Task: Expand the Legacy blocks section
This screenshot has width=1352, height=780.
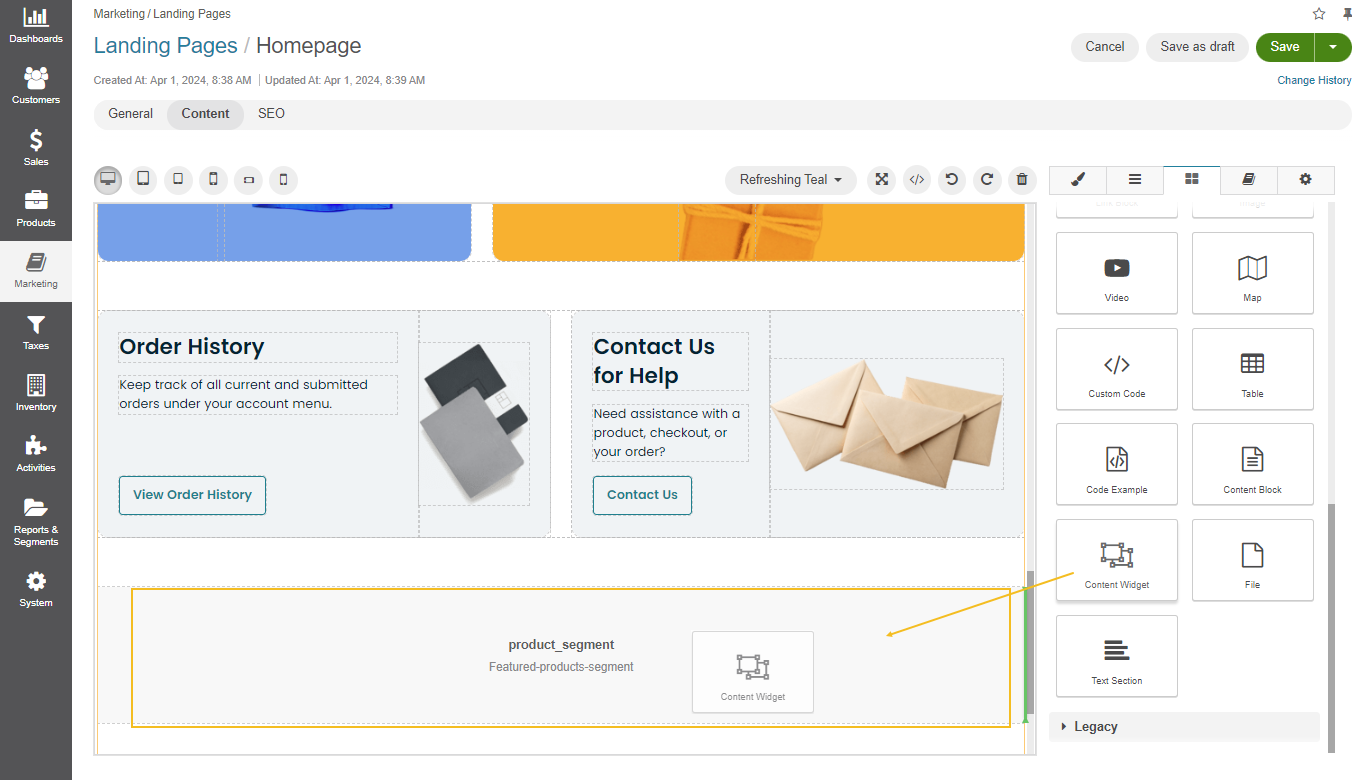Action: pos(1185,727)
